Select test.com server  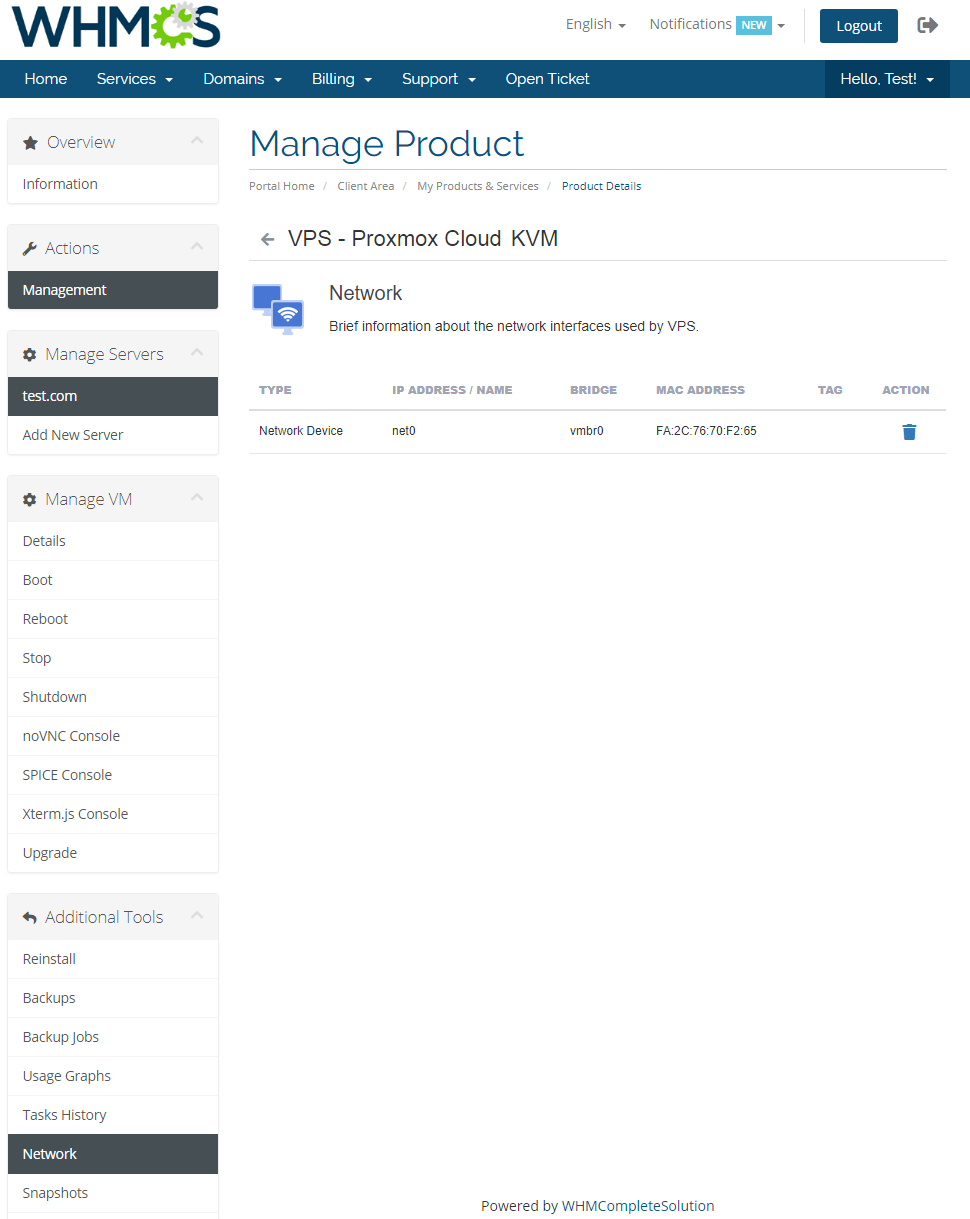click(113, 396)
